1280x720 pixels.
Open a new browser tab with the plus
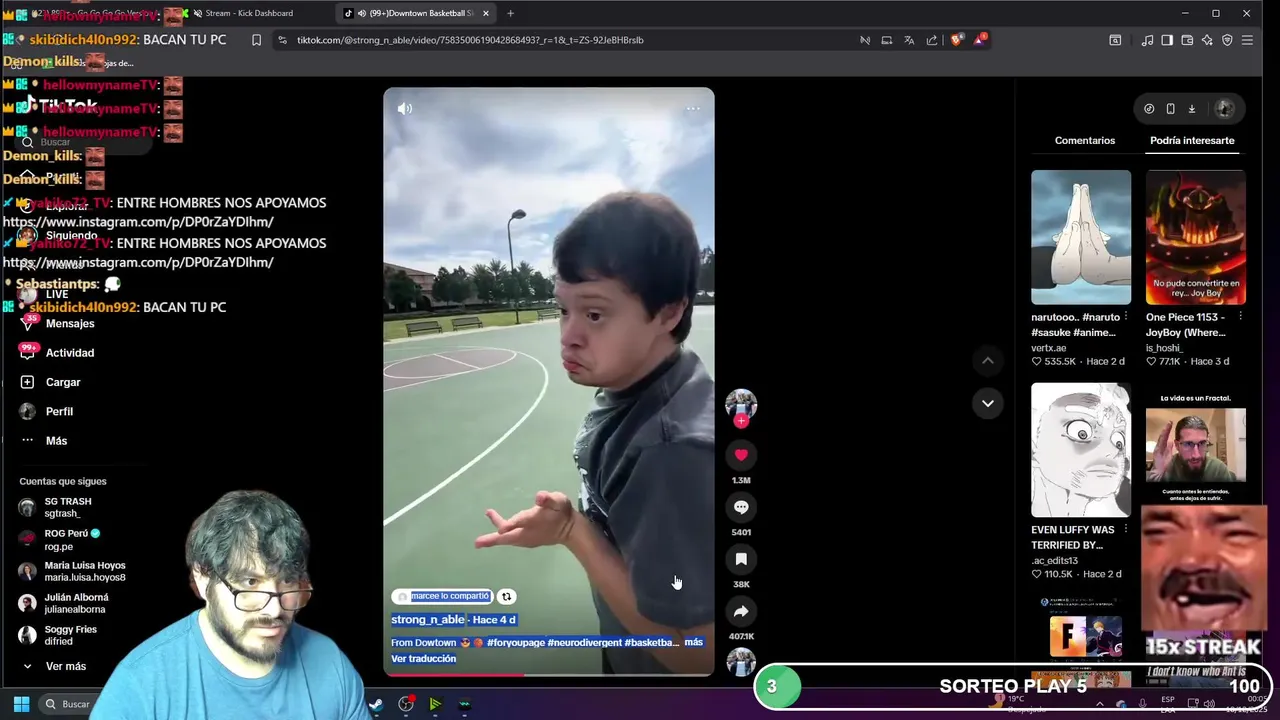tap(510, 13)
